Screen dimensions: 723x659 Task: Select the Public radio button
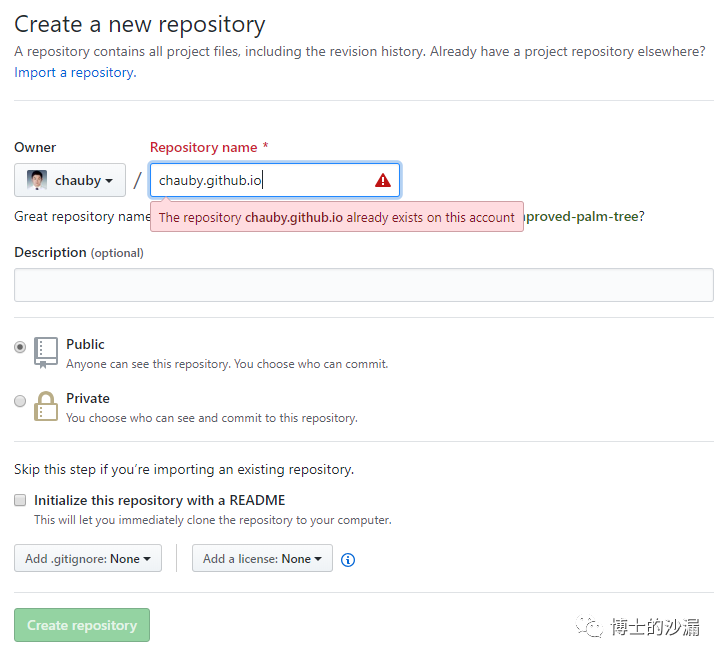pos(20,347)
